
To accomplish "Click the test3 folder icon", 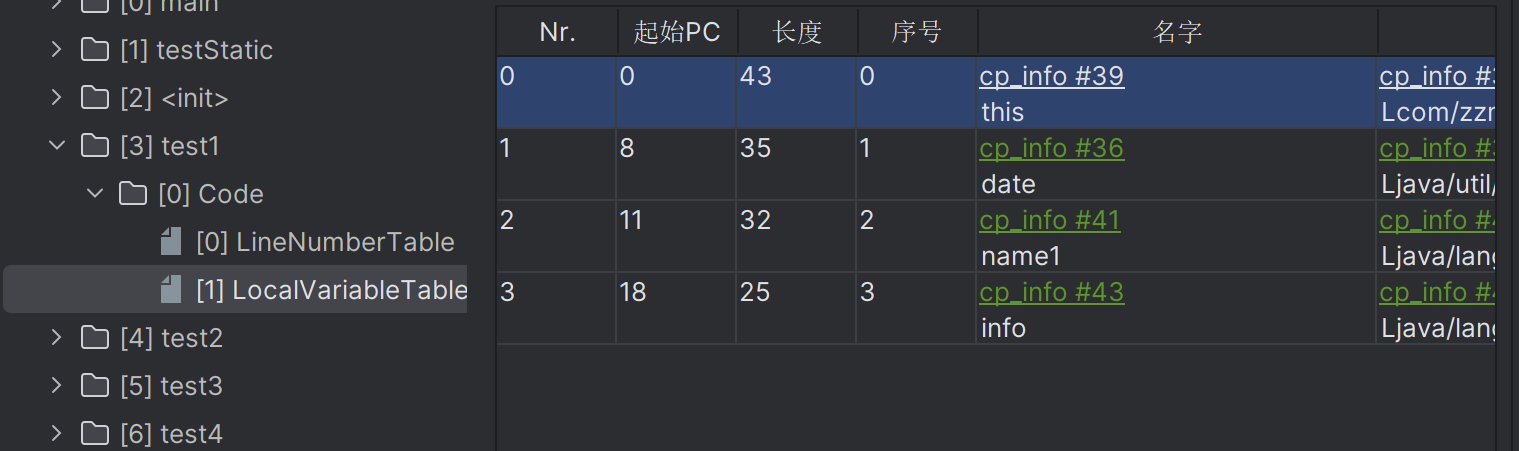I will click(x=95, y=386).
